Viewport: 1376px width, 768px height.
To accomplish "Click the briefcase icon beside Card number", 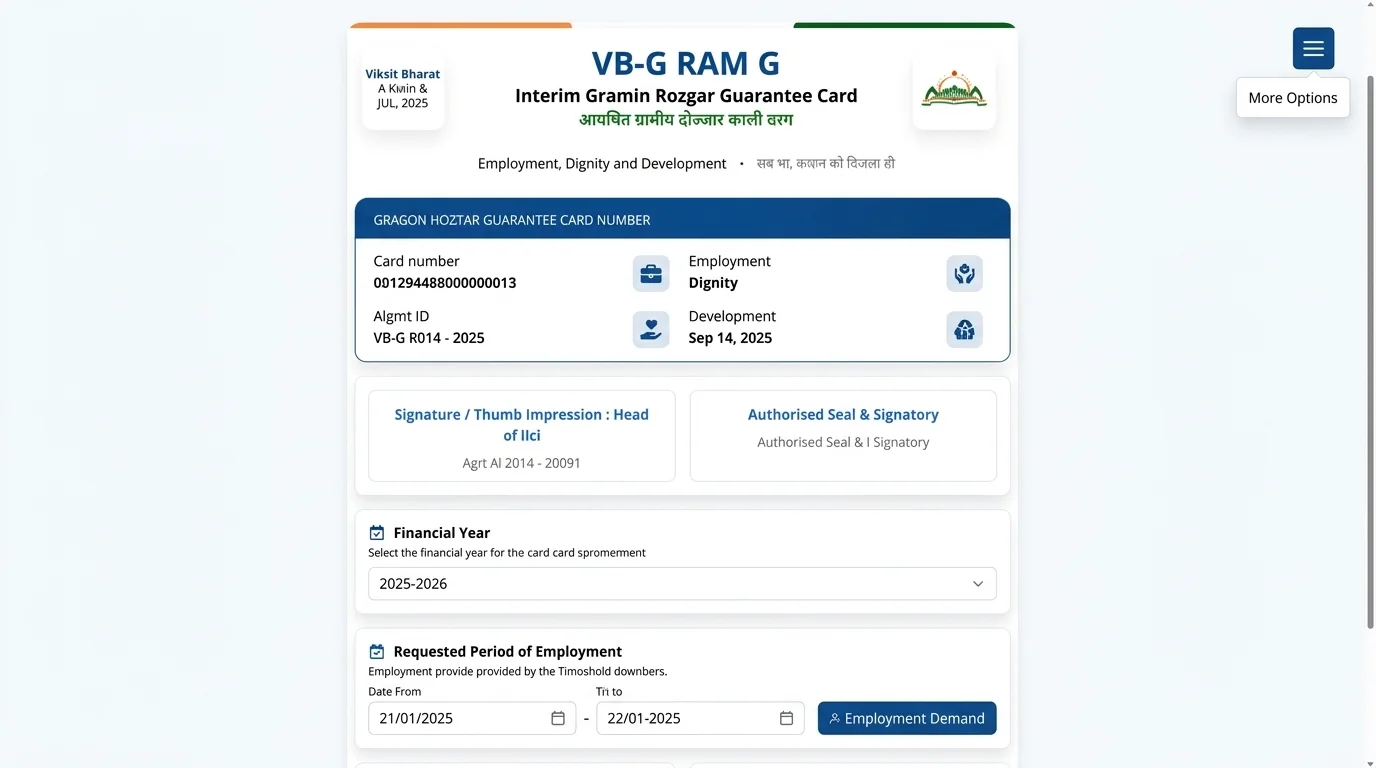I will coord(651,274).
